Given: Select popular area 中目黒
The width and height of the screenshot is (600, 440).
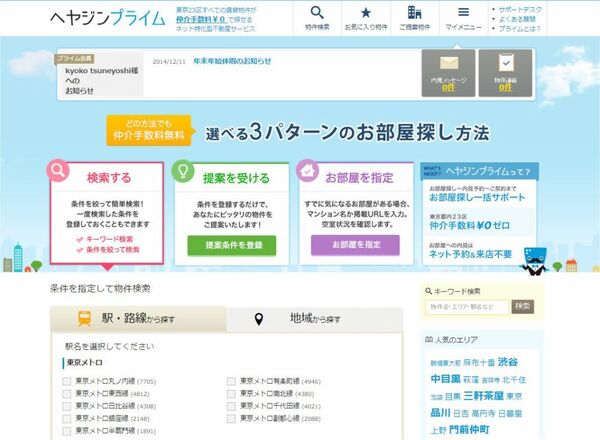Looking at the screenshot, I should (x=445, y=379).
